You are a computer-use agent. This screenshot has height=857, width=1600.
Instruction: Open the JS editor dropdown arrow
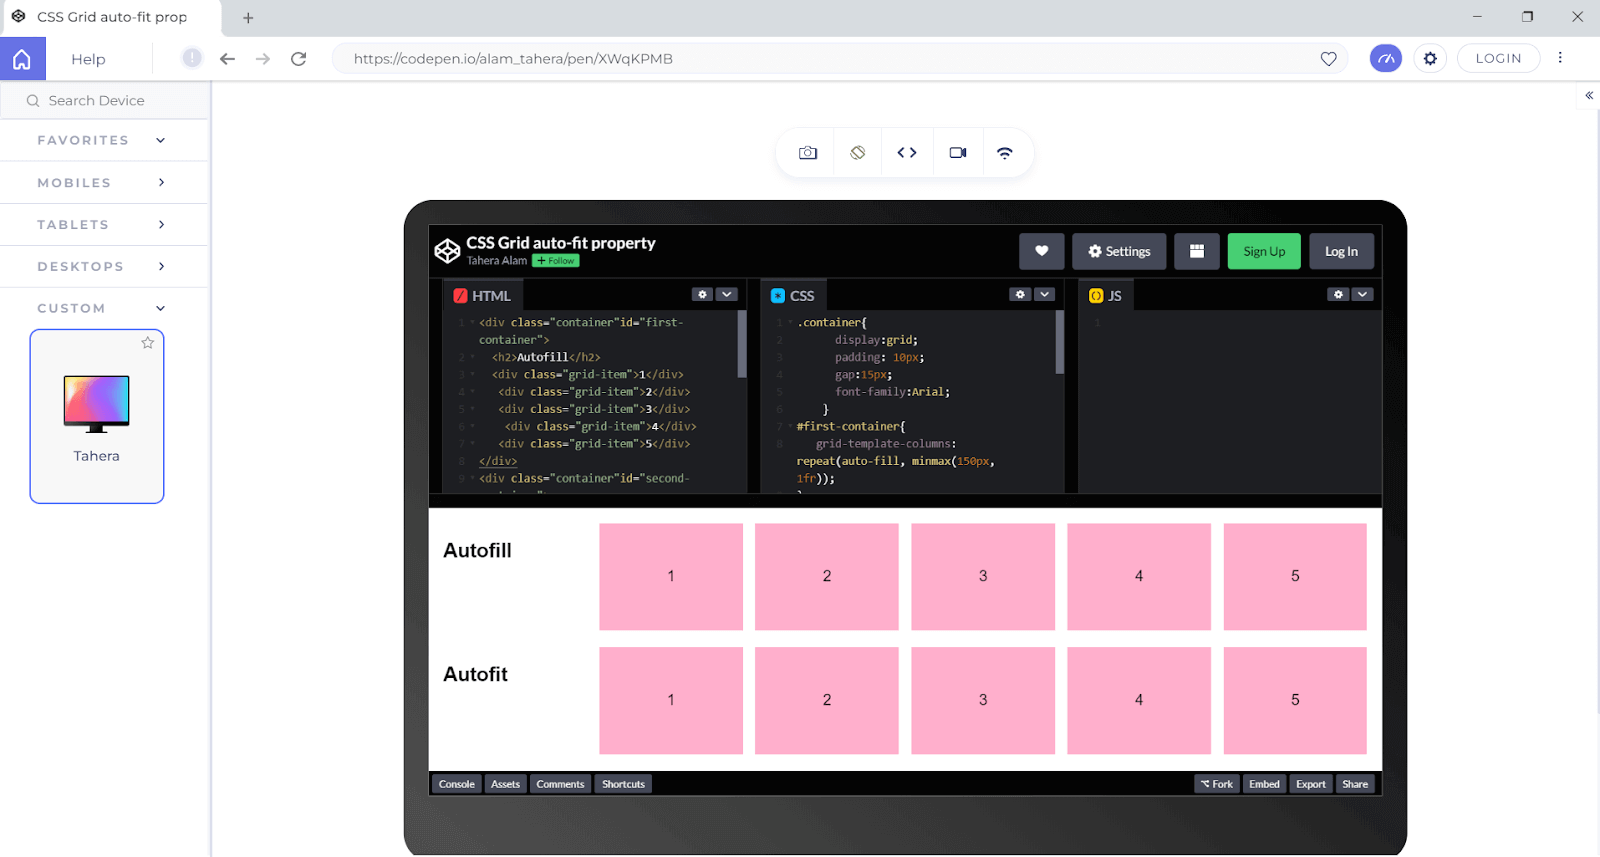click(x=1362, y=294)
